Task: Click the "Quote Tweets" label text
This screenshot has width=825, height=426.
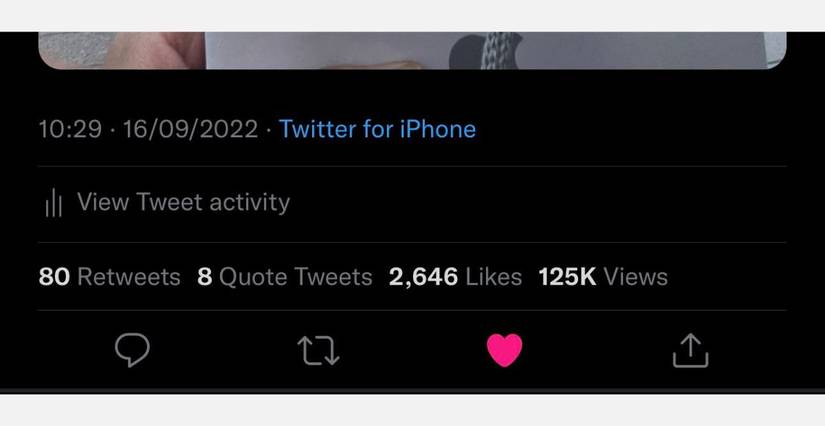Action: pos(295,277)
